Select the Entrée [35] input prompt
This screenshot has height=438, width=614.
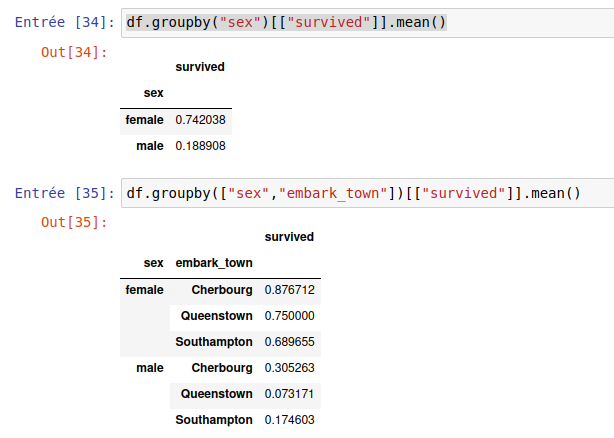click(61, 193)
